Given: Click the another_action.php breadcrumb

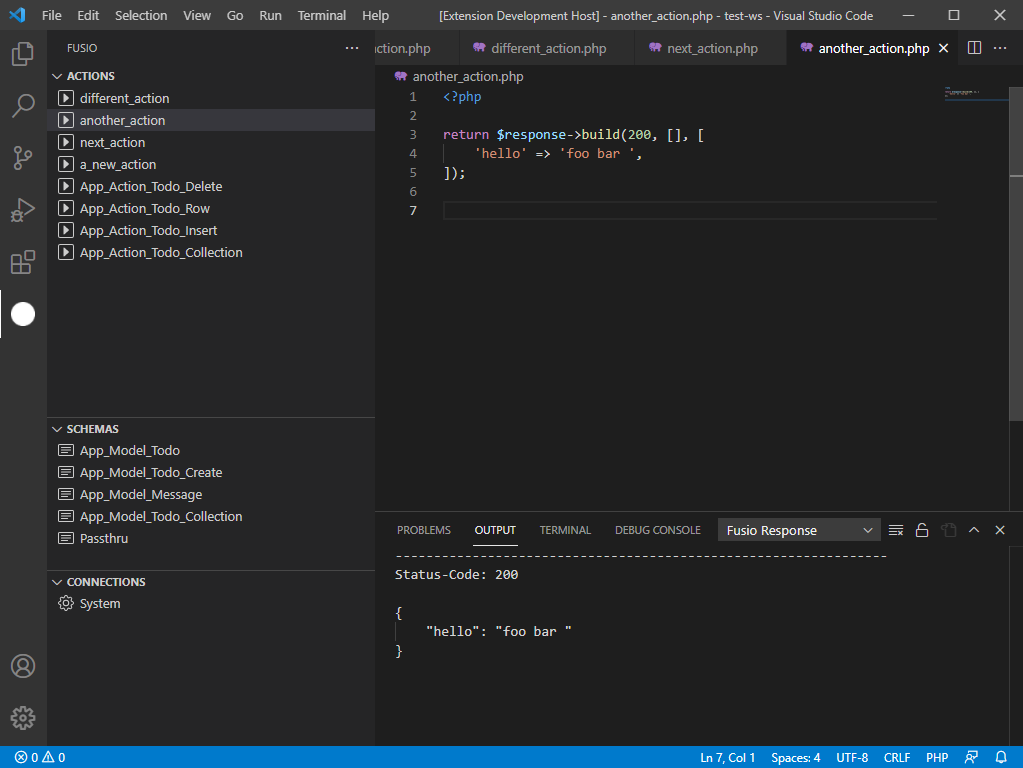Looking at the screenshot, I should pyautogui.click(x=459, y=76).
